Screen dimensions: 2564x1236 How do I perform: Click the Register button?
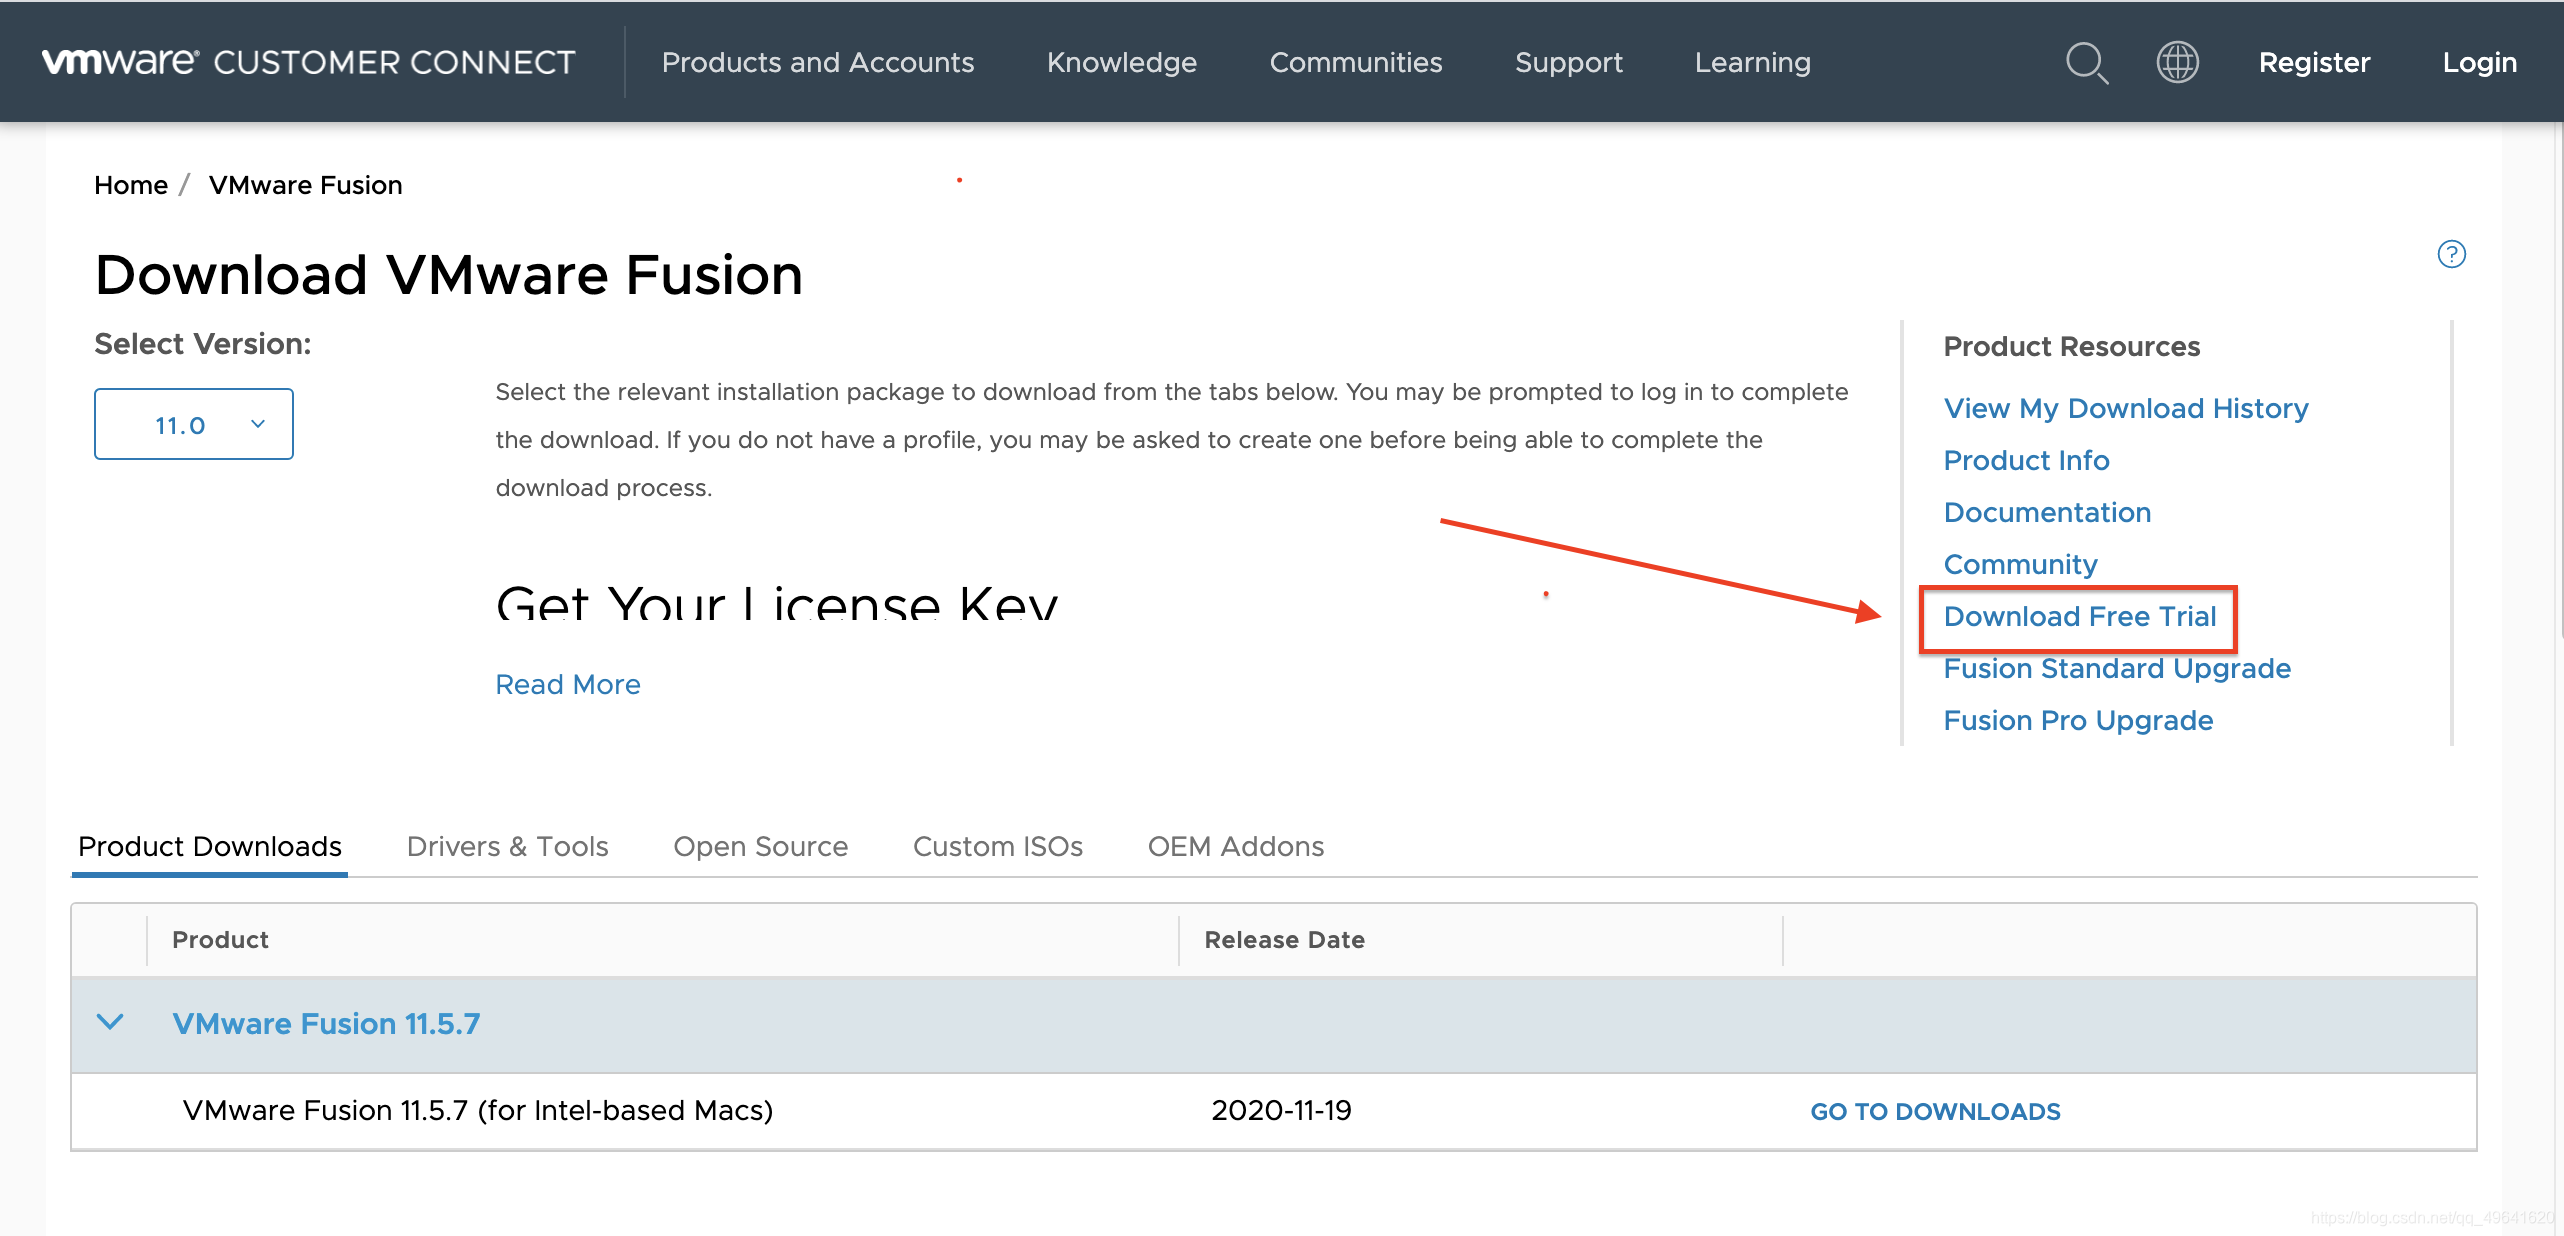pyautogui.click(x=2313, y=62)
